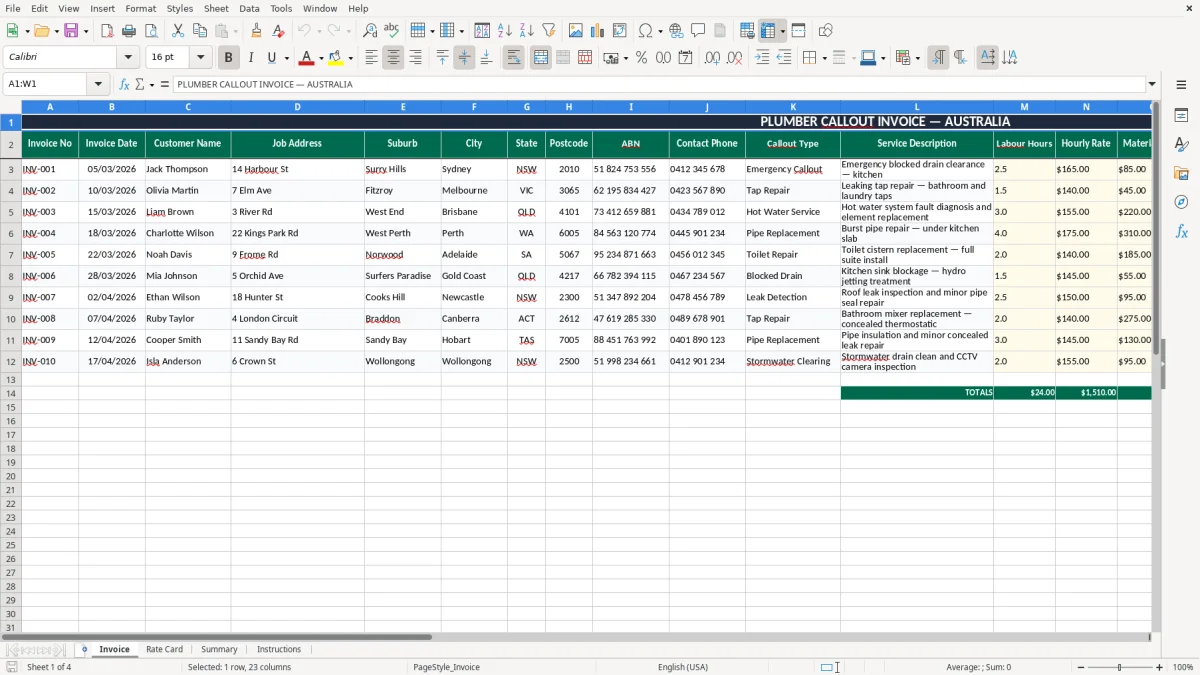This screenshot has width=1200, height=675.
Task: Align cell text right
Action: 415,58
